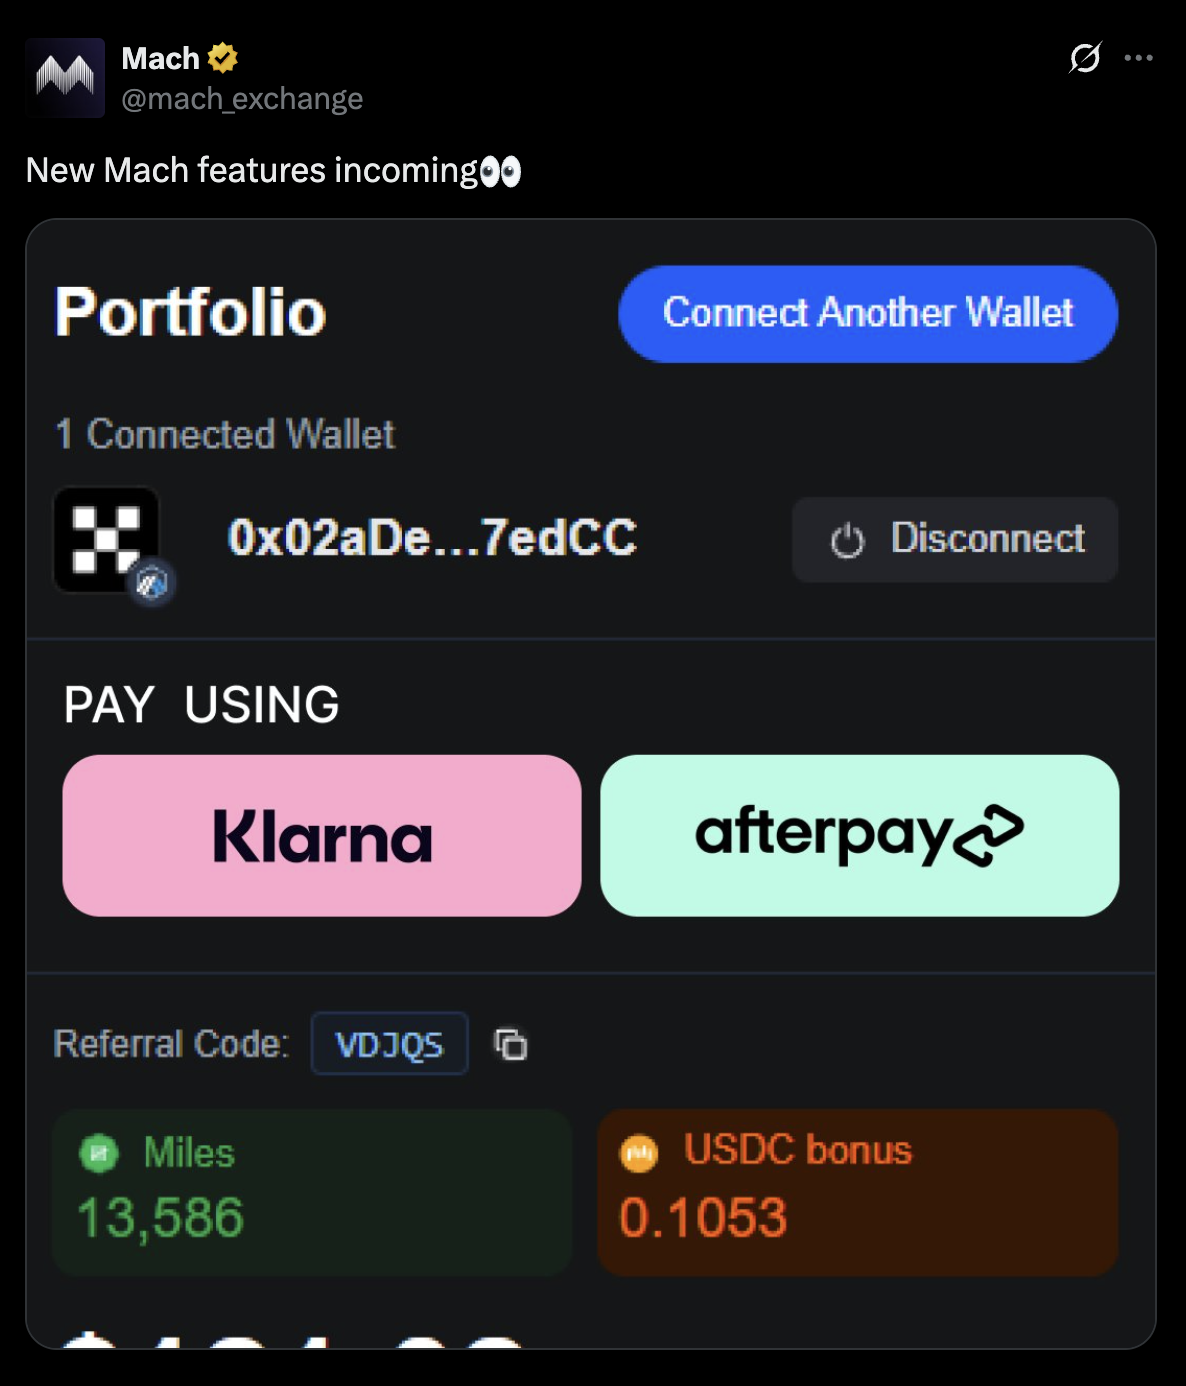Screen dimensions: 1186x1386
Task: Disconnect the connected wallet
Action: point(955,540)
